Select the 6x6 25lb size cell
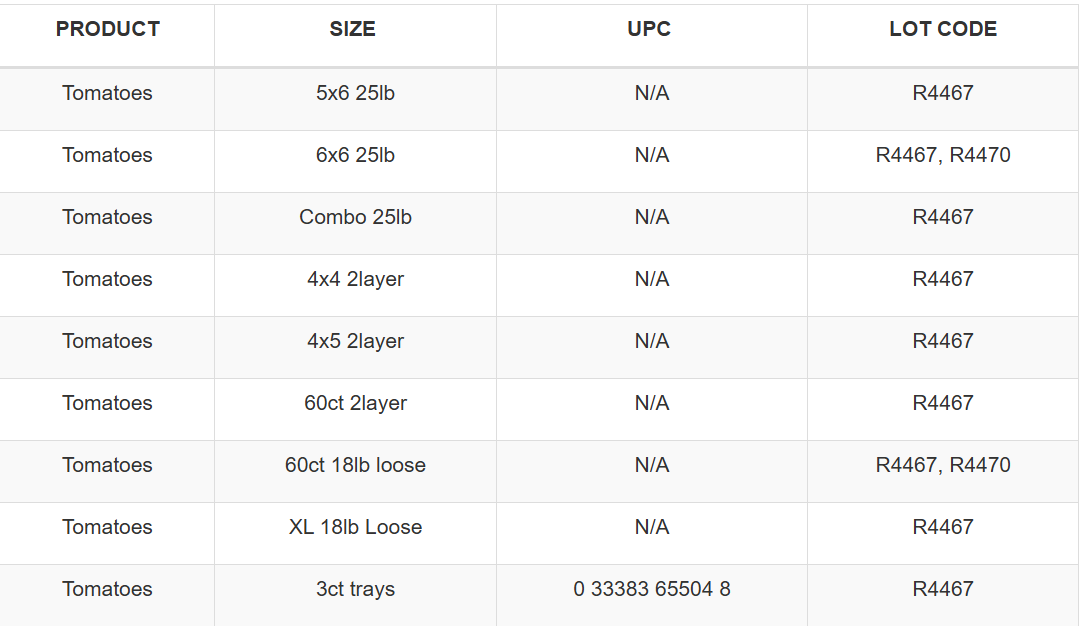 point(355,155)
